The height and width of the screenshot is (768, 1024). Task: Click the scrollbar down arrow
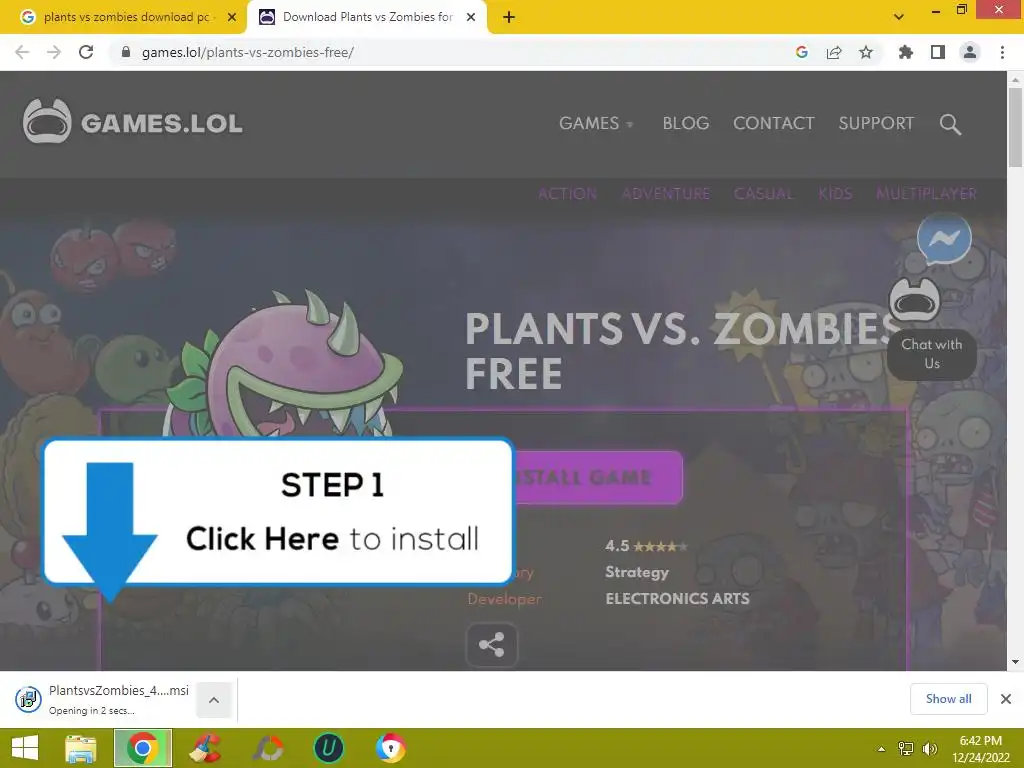pos(1015,662)
